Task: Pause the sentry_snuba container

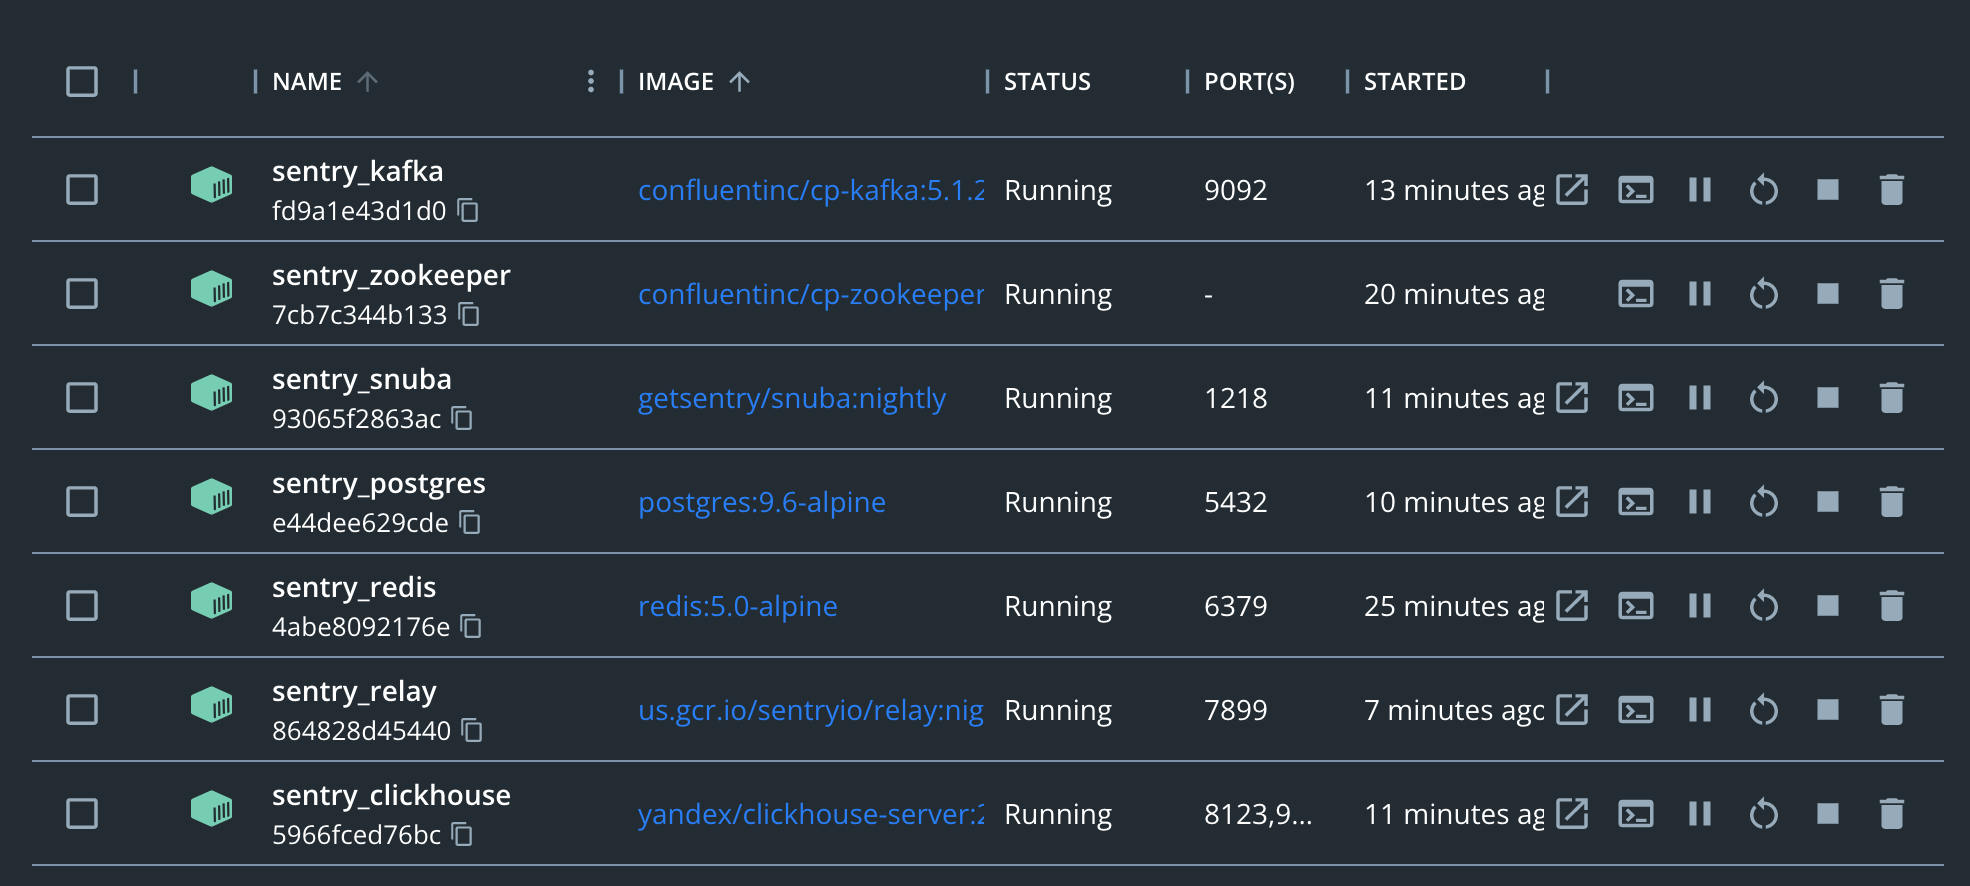Action: pyautogui.click(x=1700, y=397)
